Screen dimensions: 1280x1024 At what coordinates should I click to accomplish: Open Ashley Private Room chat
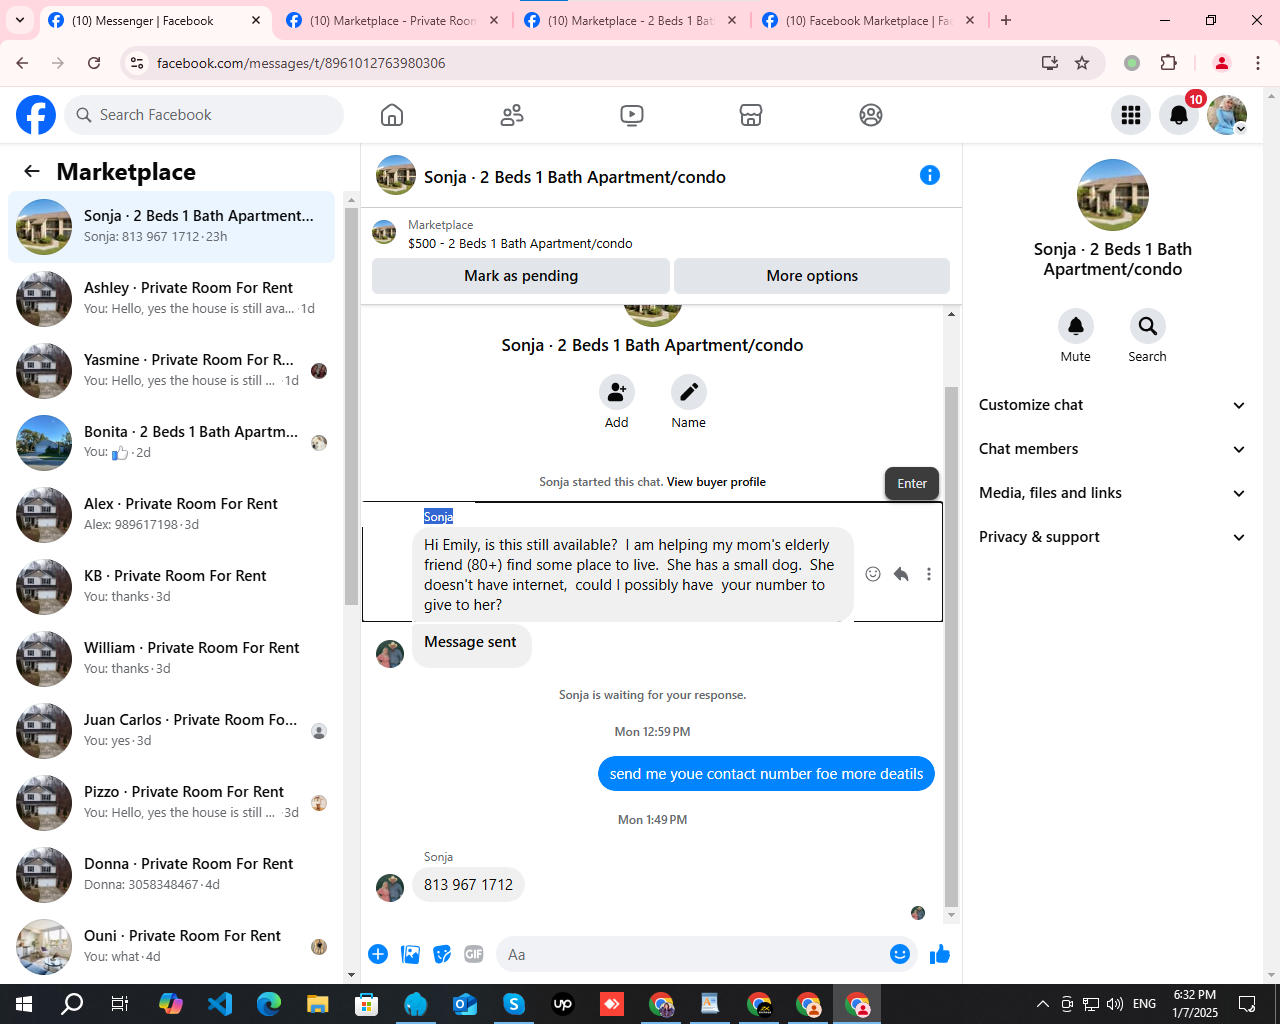click(x=172, y=299)
